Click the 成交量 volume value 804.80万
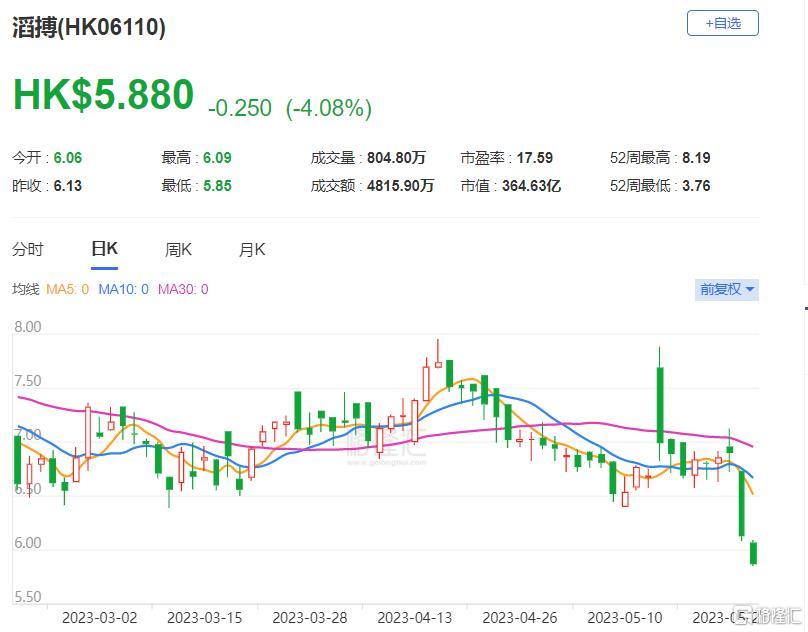 tap(396, 158)
